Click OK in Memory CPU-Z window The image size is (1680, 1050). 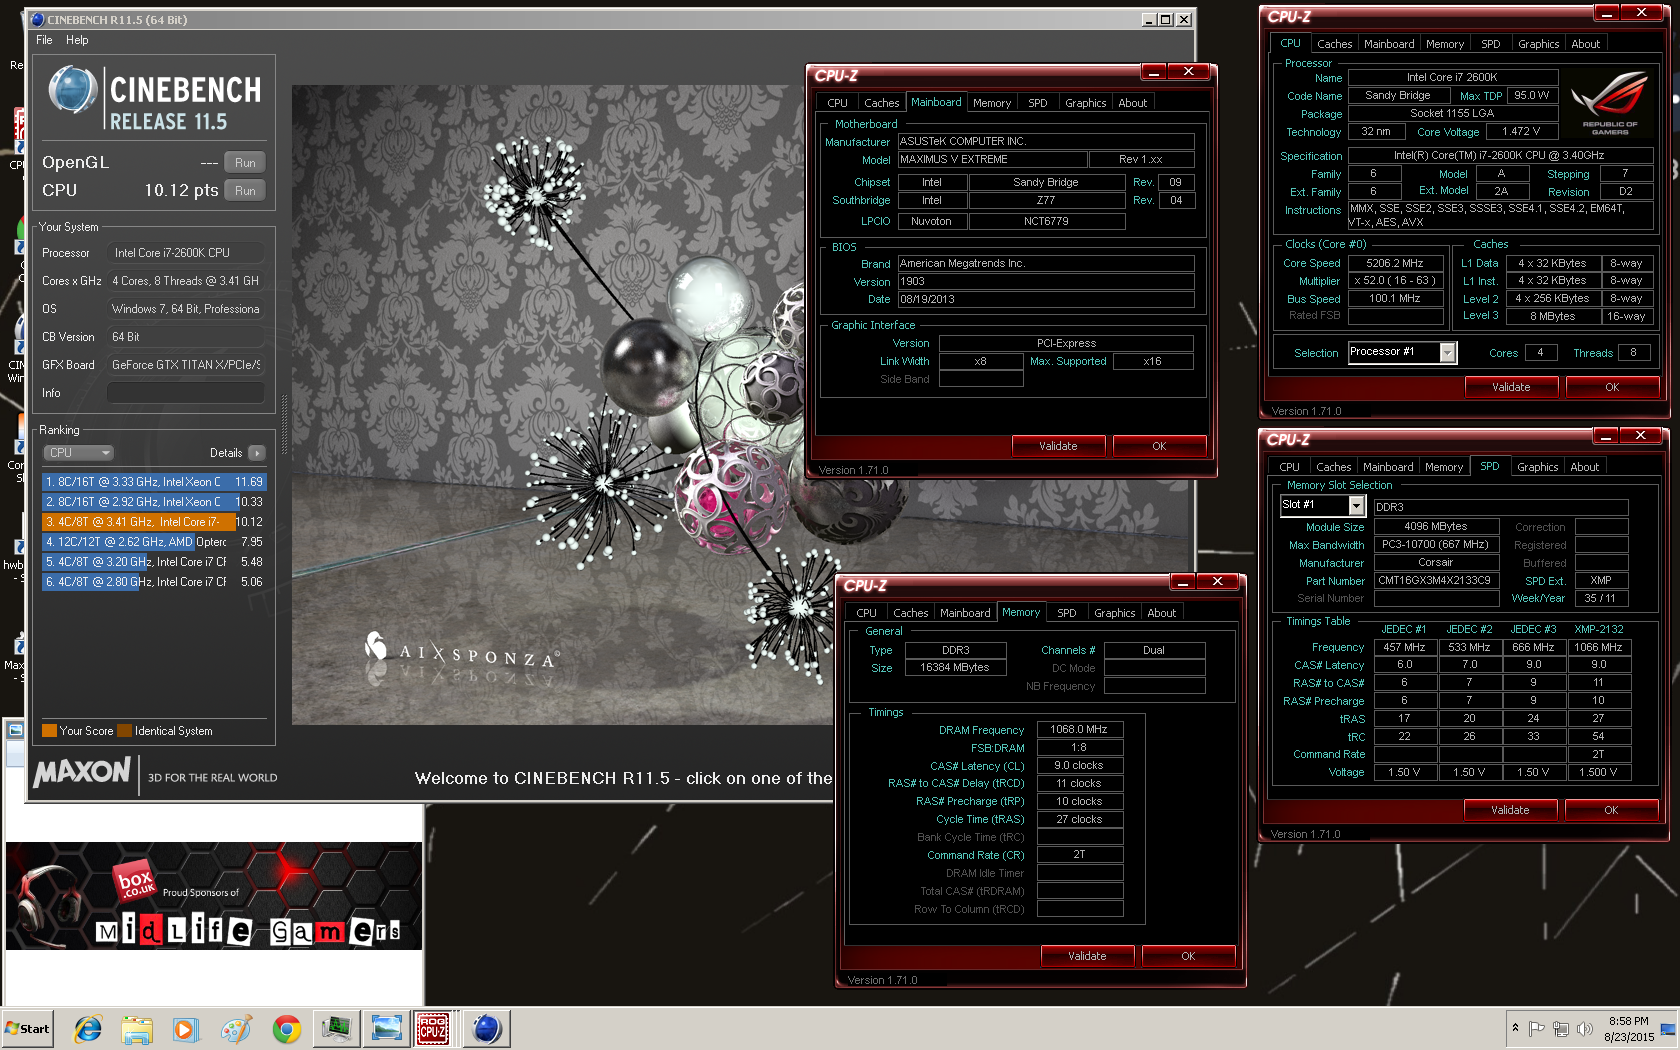click(x=1188, y=956)
